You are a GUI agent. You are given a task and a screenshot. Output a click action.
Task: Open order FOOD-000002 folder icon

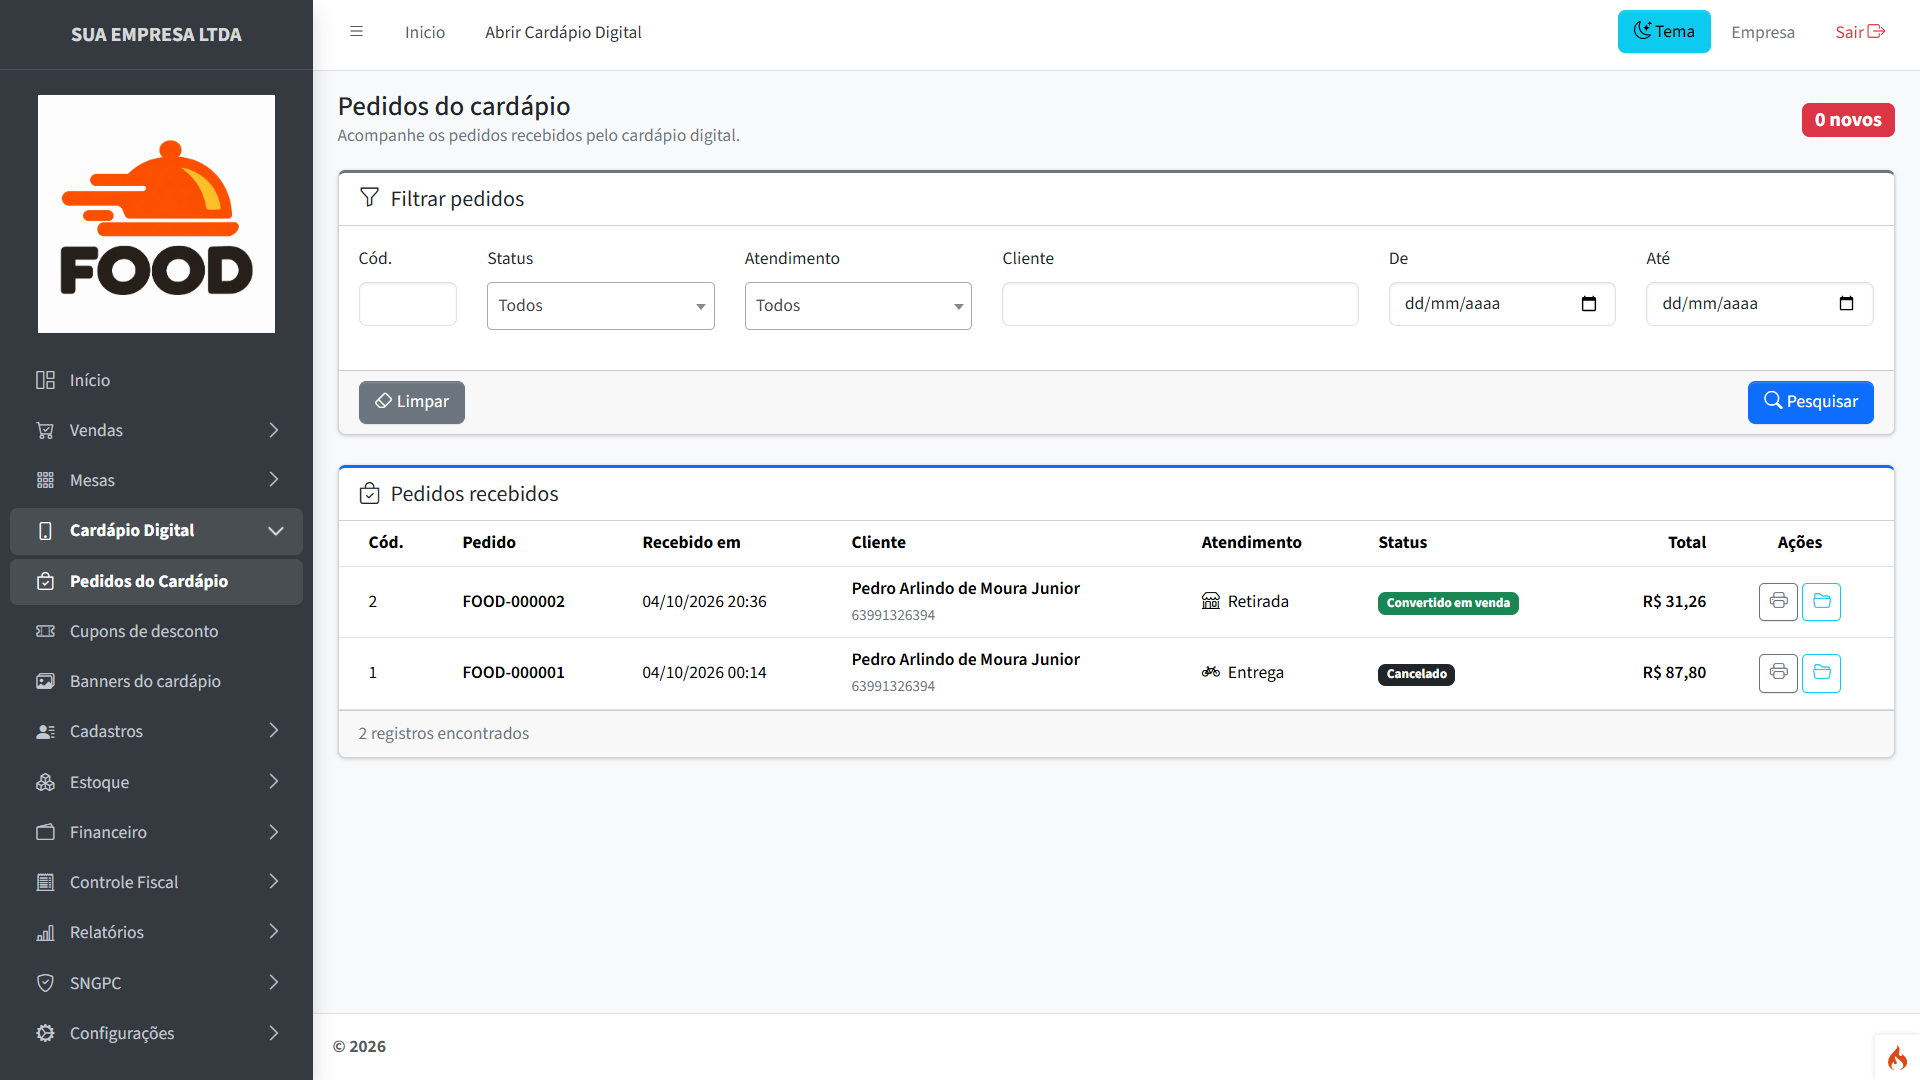1821,602
